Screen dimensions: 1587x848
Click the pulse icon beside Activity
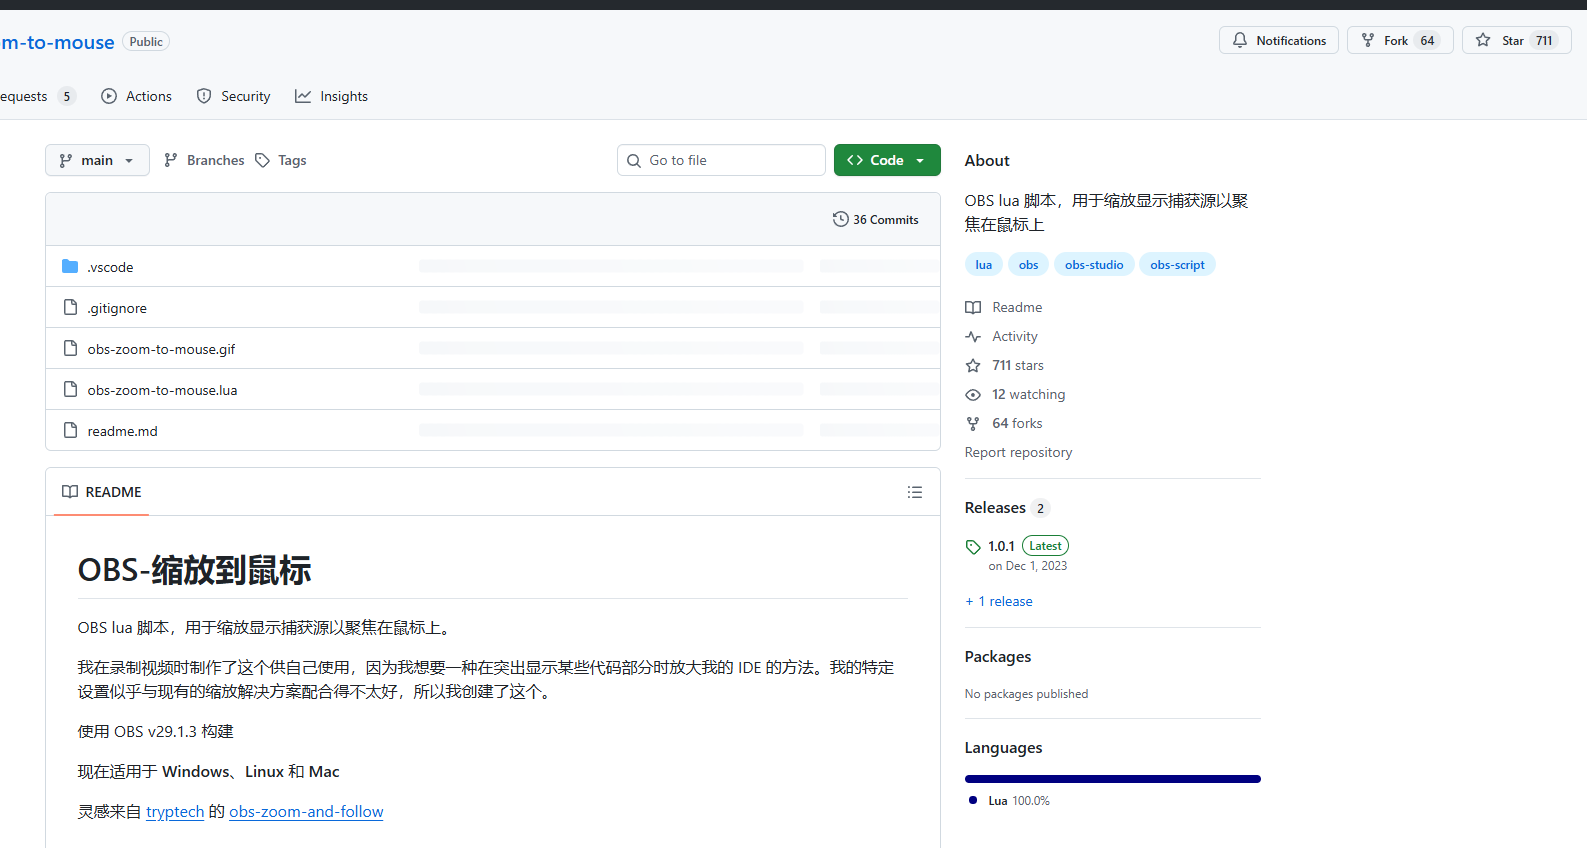[973, 336]
